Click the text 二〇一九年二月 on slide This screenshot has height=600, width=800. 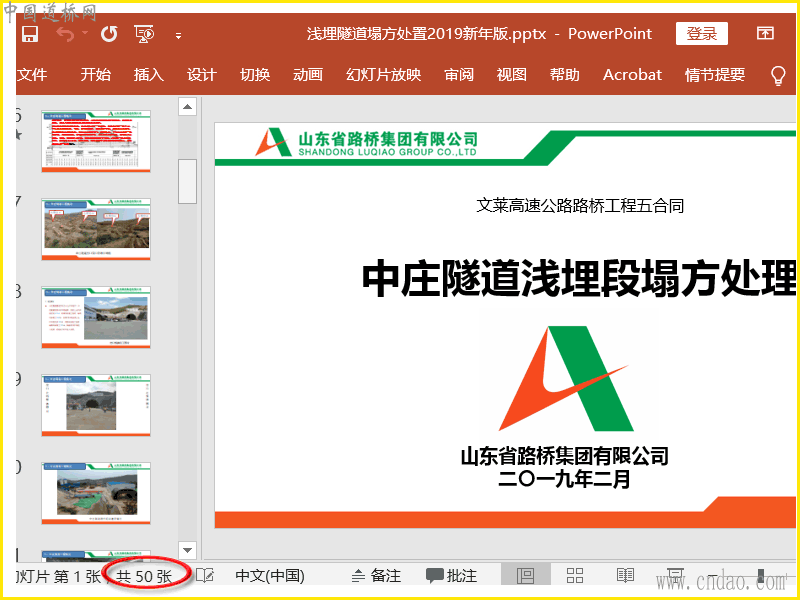point(564,479)
